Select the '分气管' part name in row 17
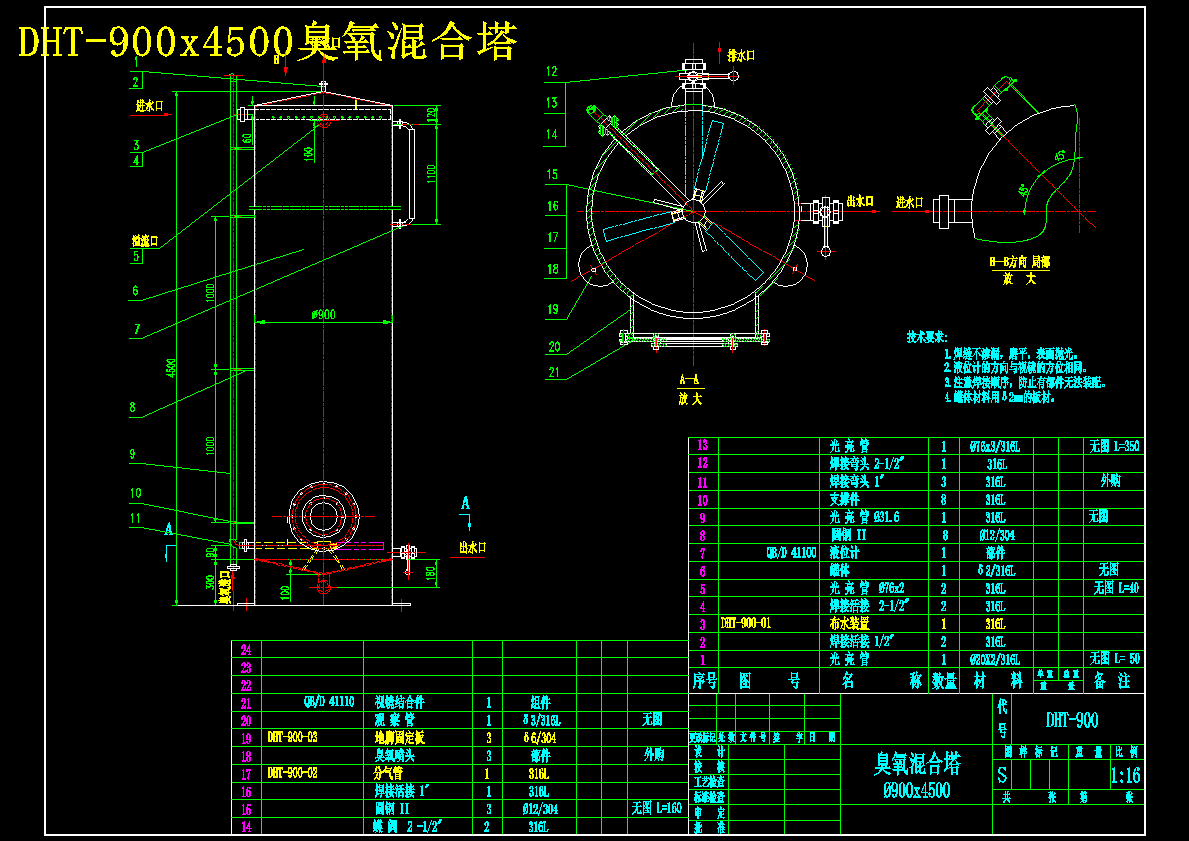The width and height of the screenshot is (1189, 841). point(389,774)
